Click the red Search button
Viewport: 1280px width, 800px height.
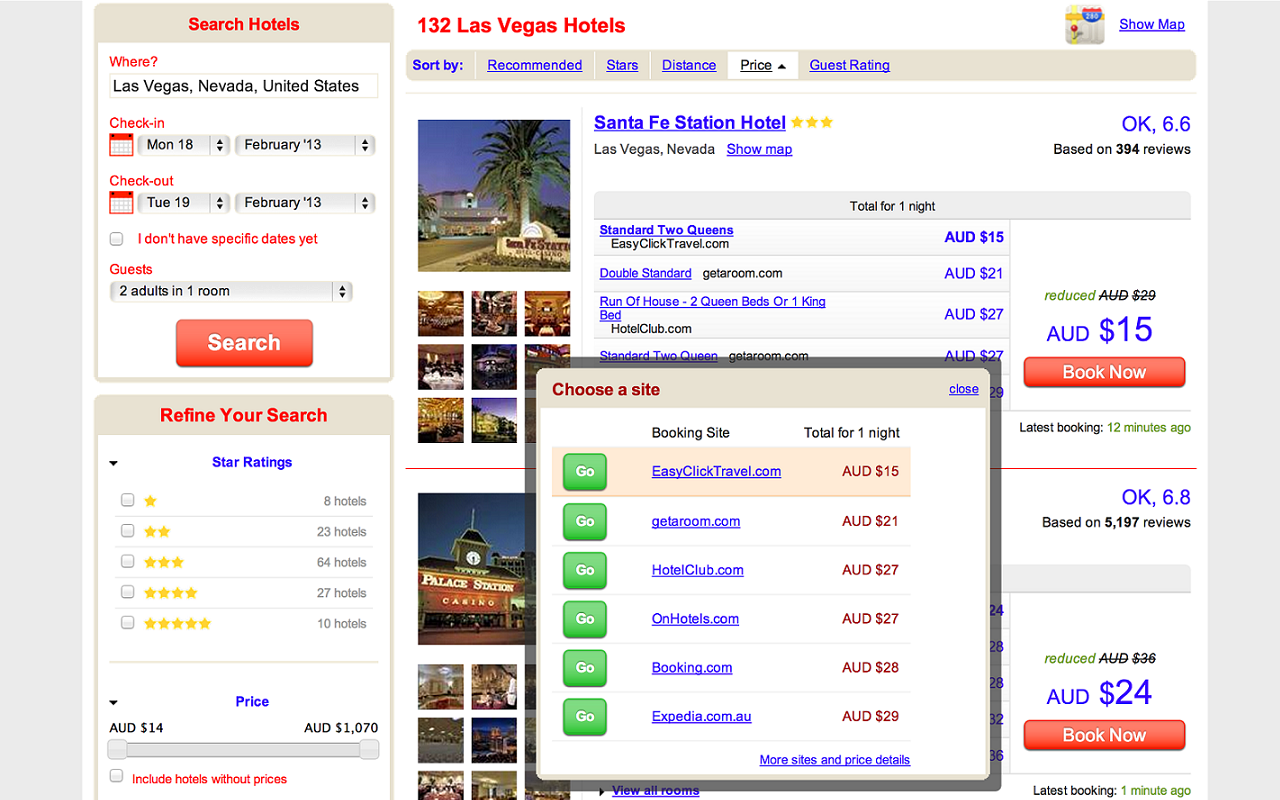(x=244, y=343)
